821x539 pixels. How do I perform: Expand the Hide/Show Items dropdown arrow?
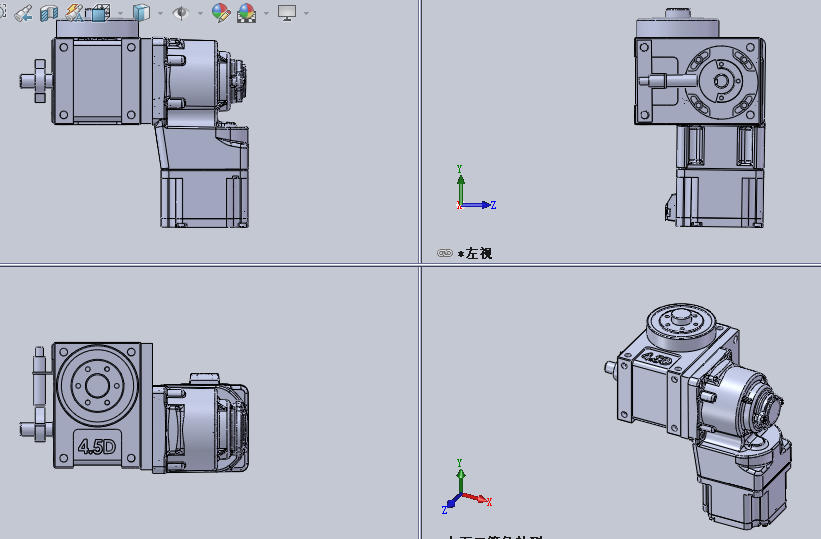pyautogui.click(x=201, y=13)
